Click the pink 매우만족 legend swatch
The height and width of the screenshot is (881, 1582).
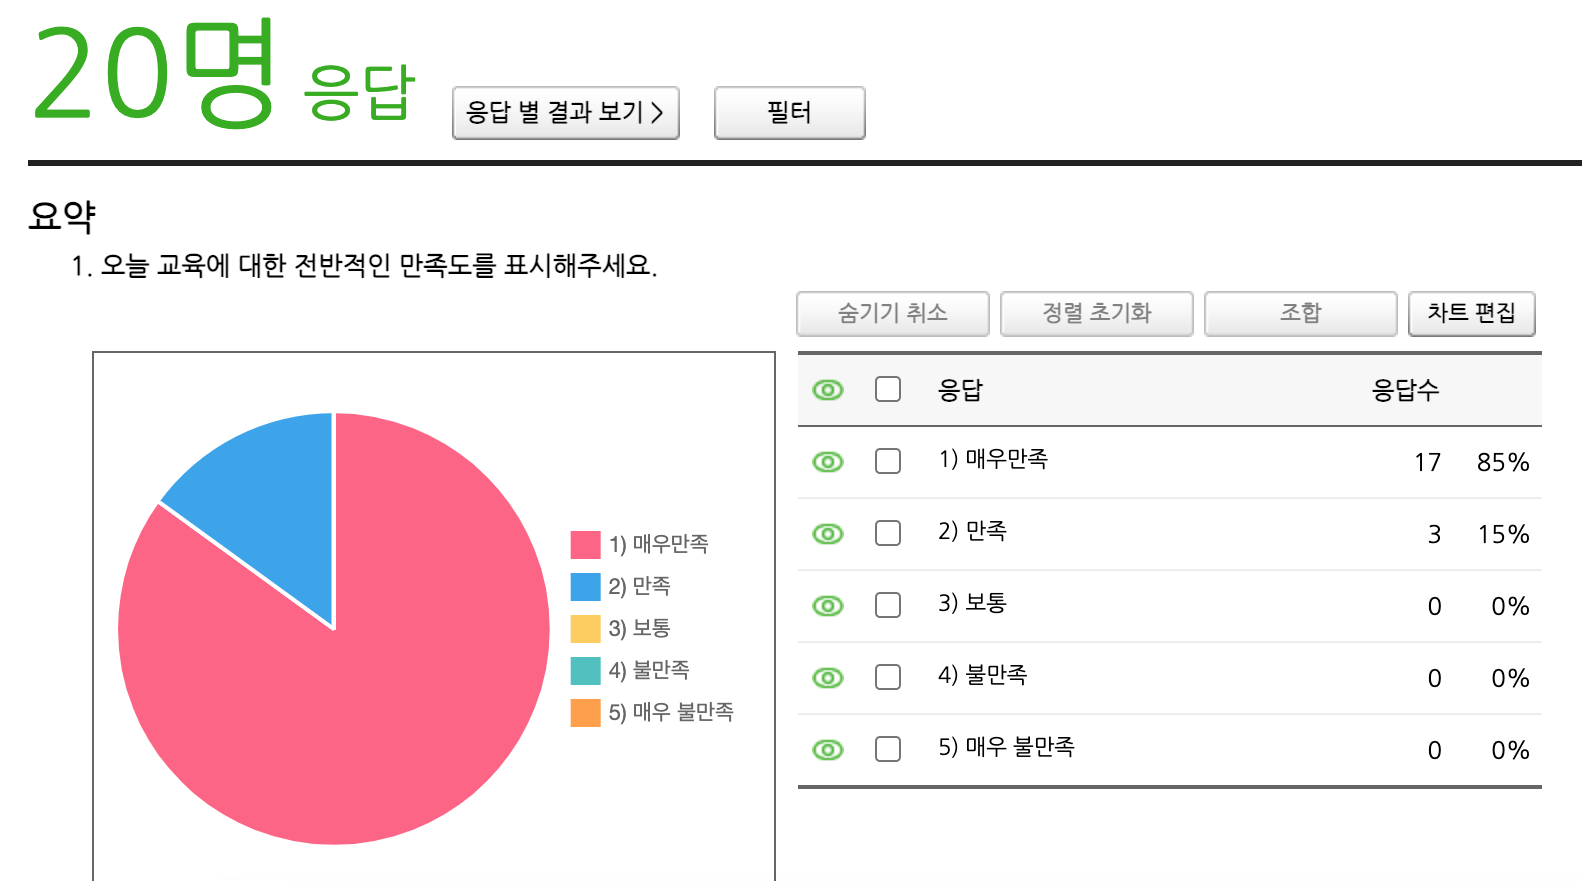(585, 545)
